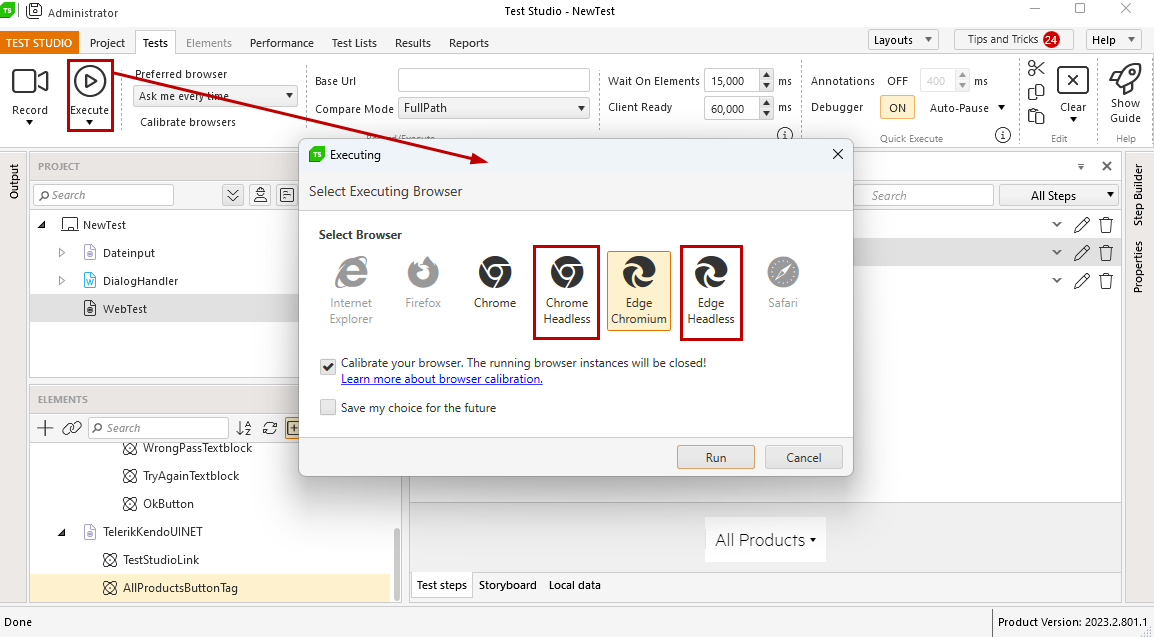Expand first step chevron

click(1057, 225)
